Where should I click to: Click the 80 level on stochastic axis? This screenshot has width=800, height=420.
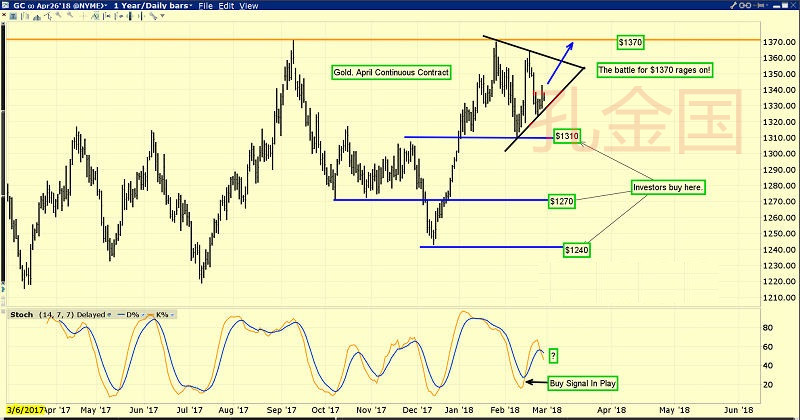pos(767,328)
